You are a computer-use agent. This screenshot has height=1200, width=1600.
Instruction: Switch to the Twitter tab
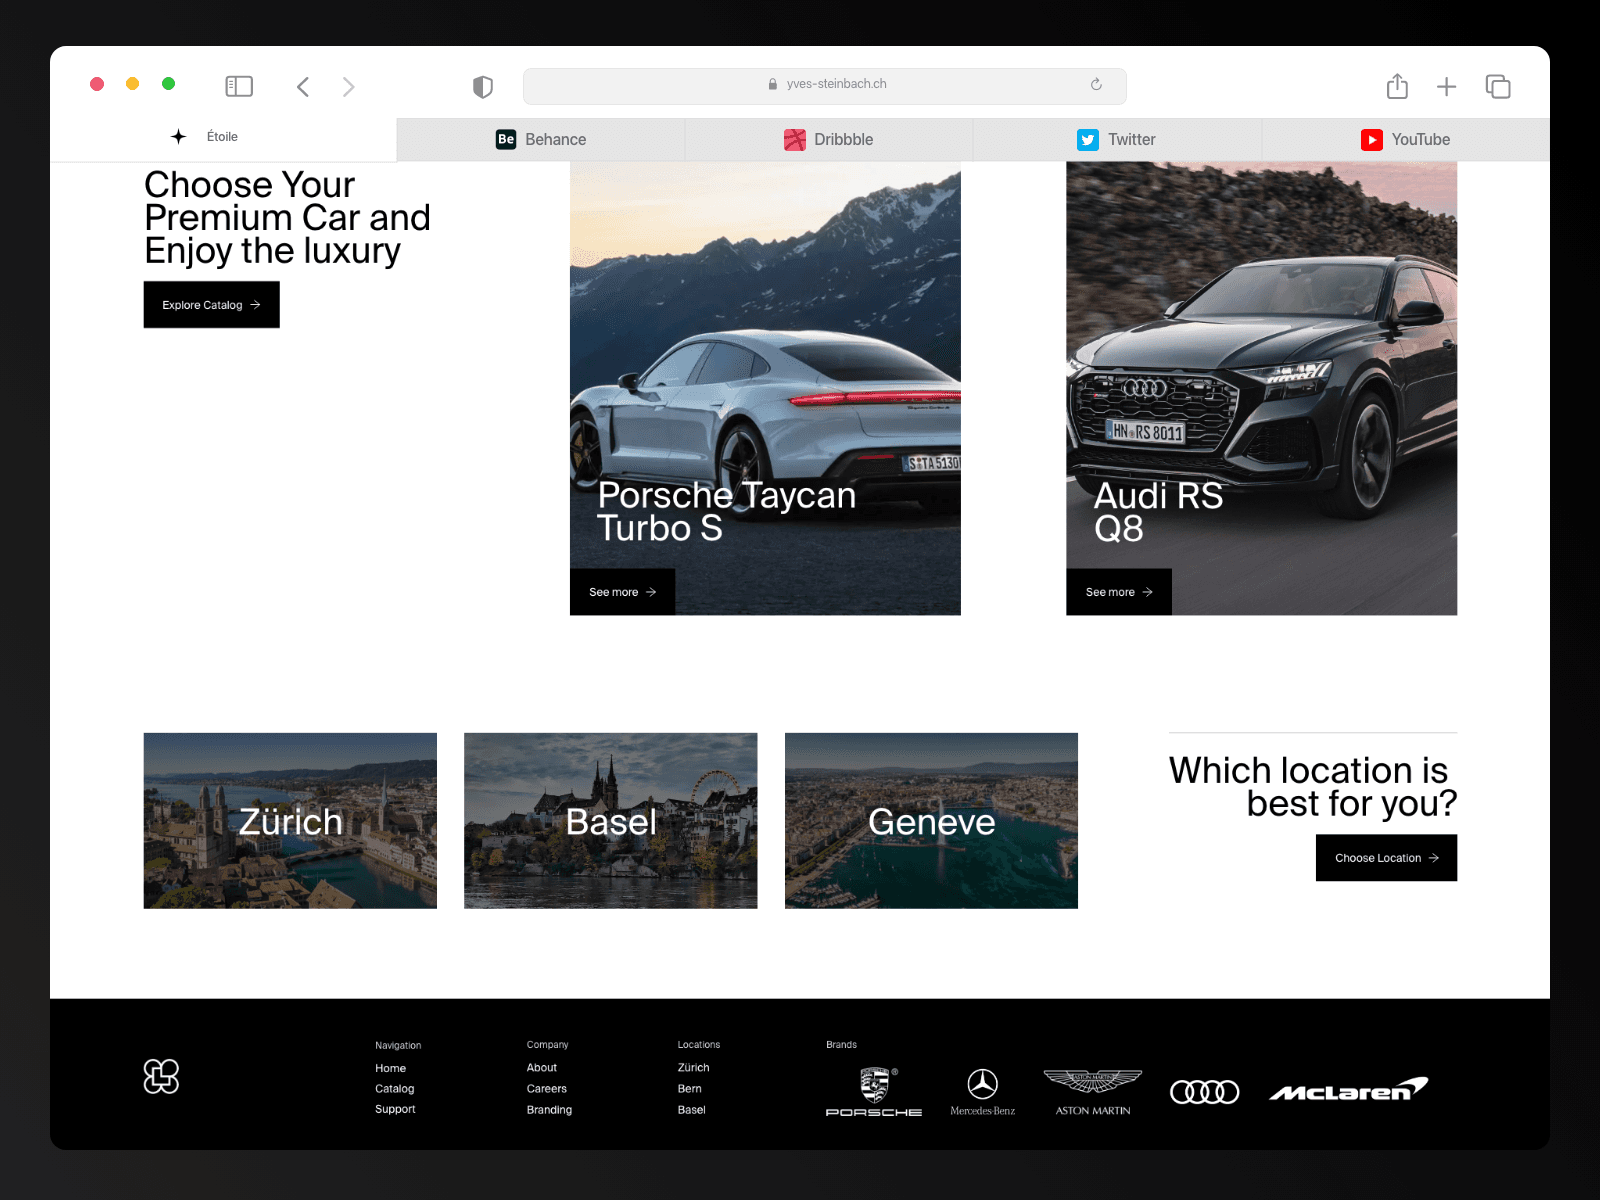[1117, 140]
